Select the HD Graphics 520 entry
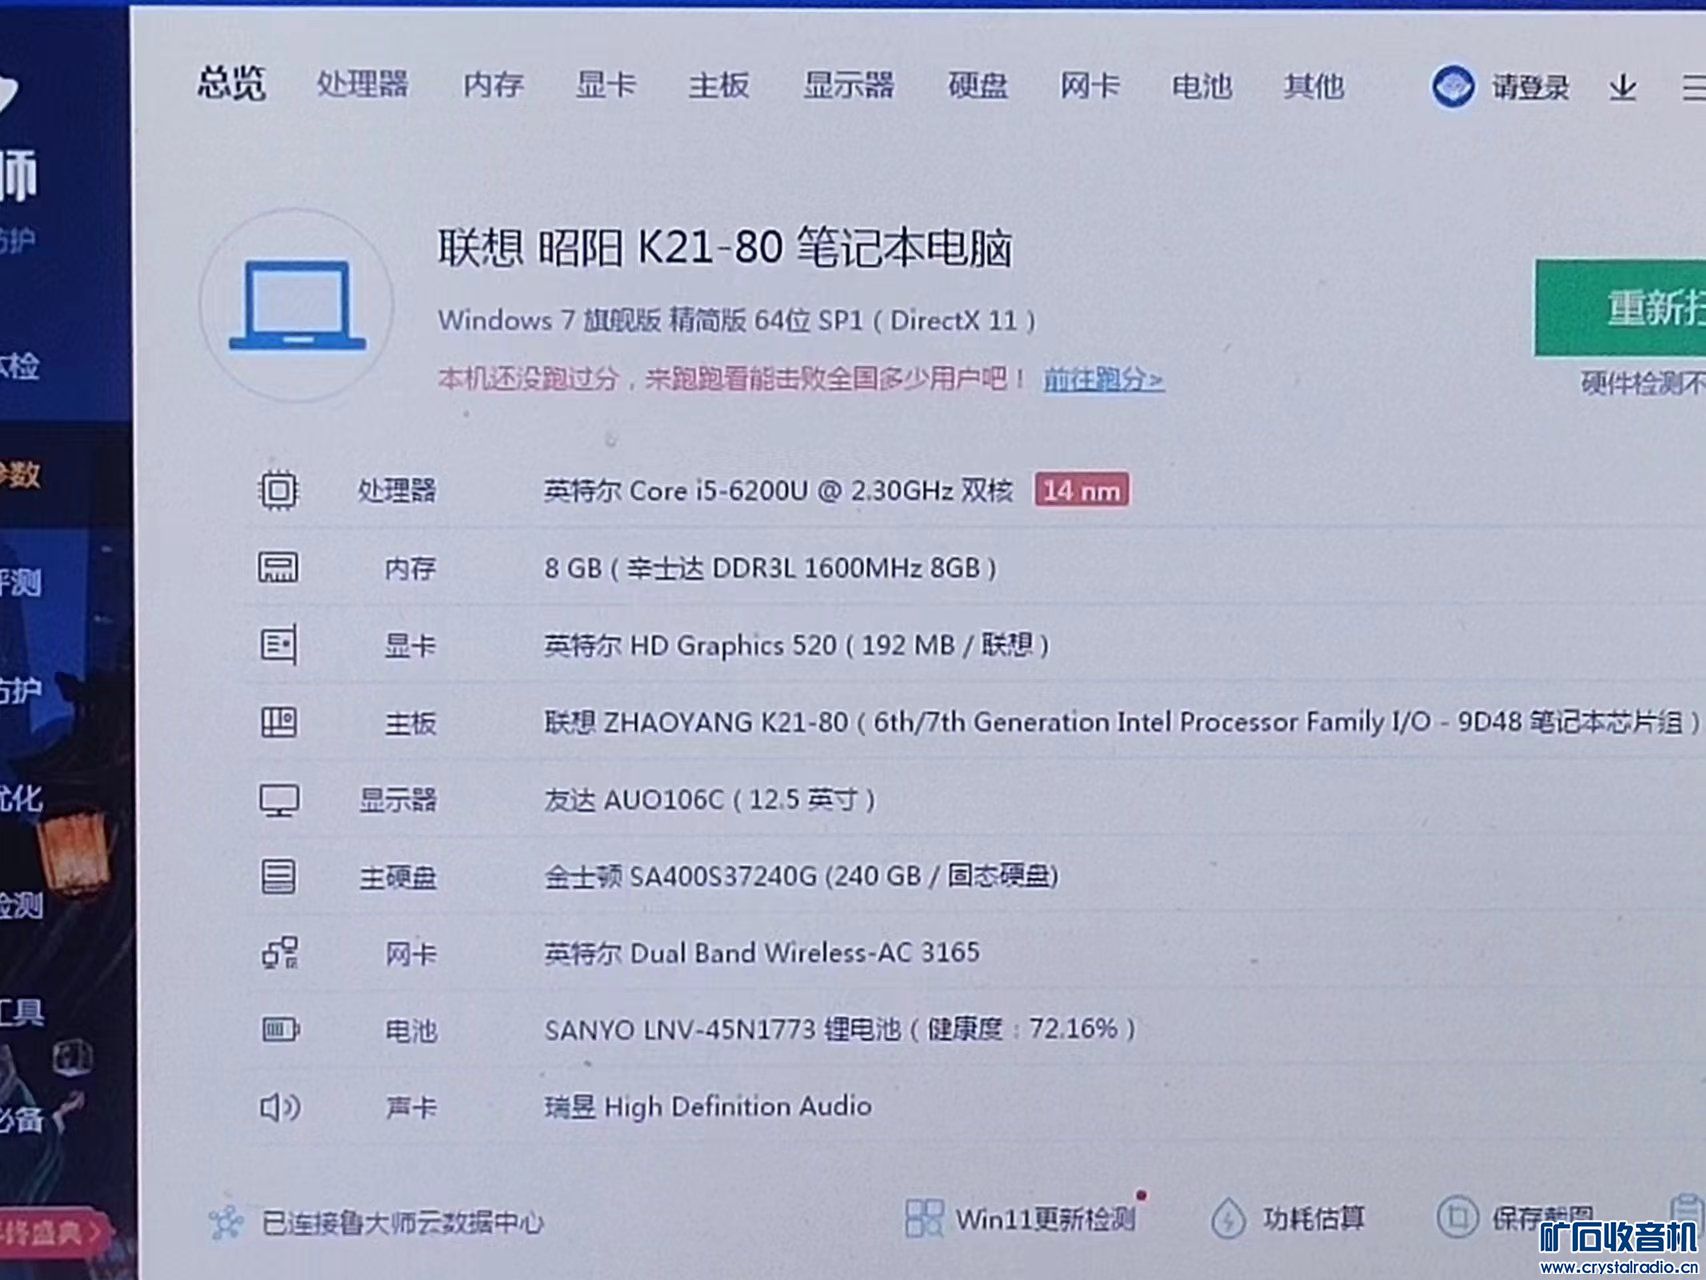Screen dimensions: 1706x1280 796,645
